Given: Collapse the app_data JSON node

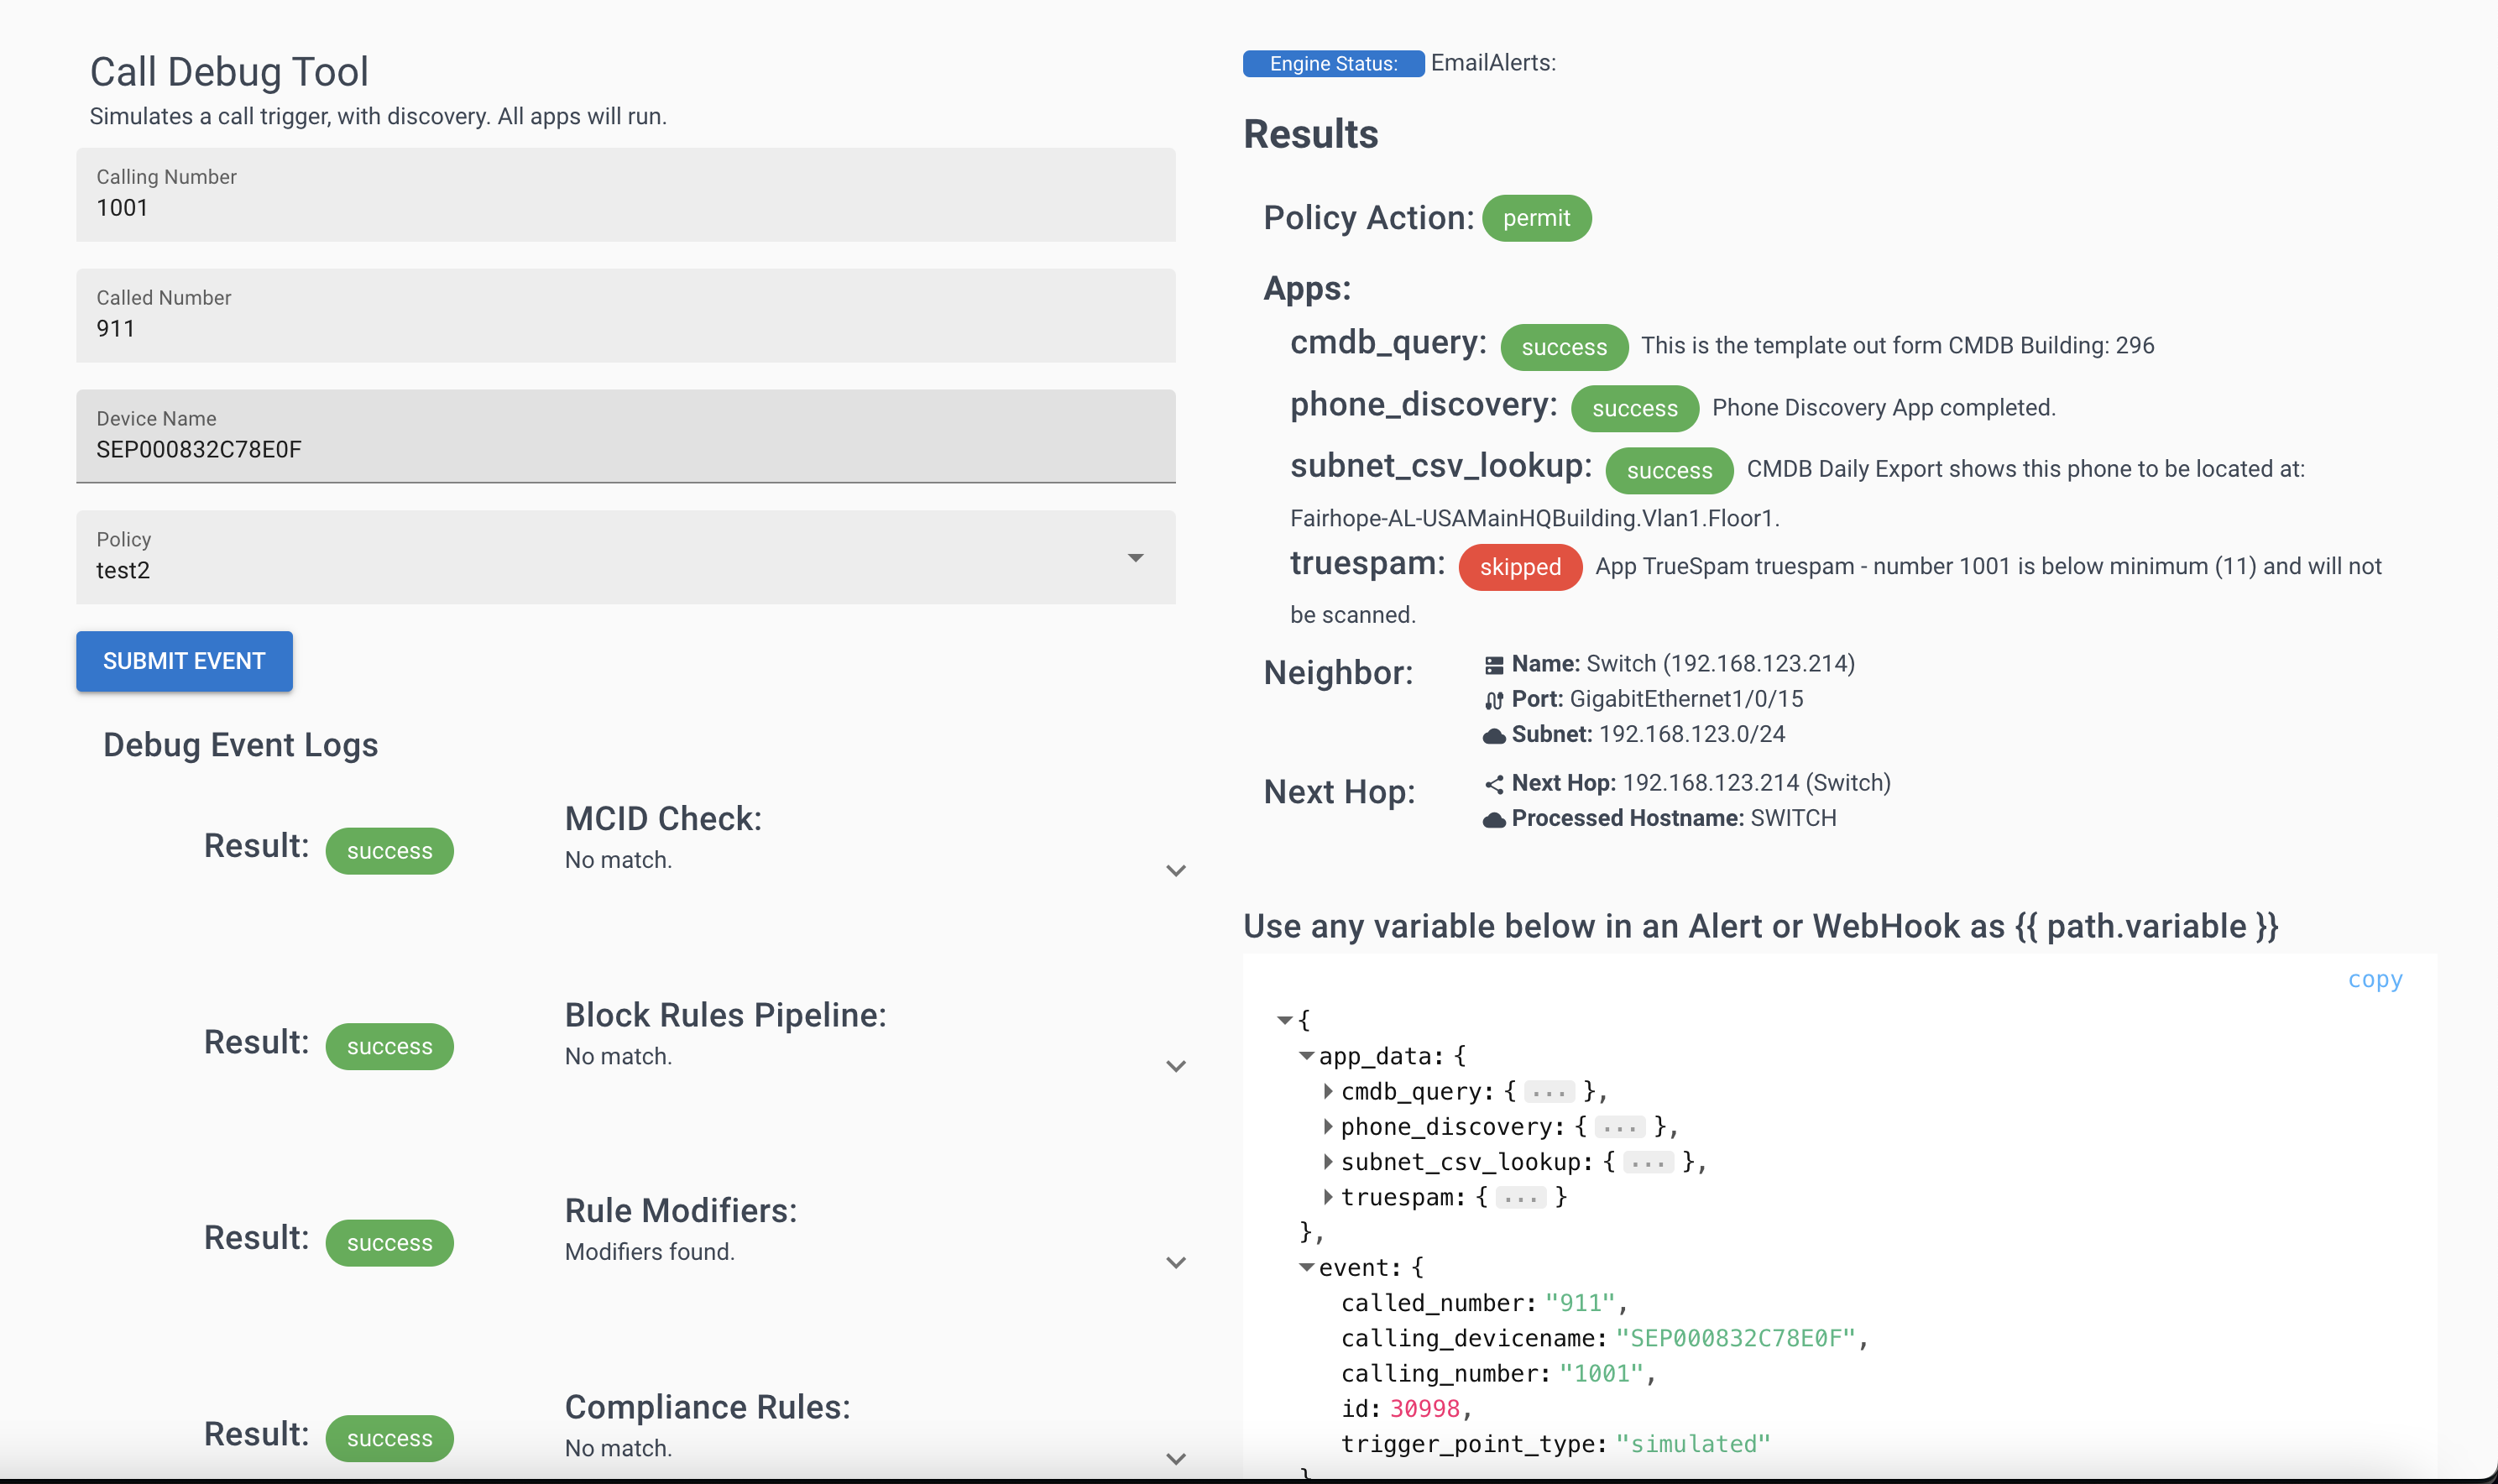Looking at the screenshot, I should click(1307, 1056).
